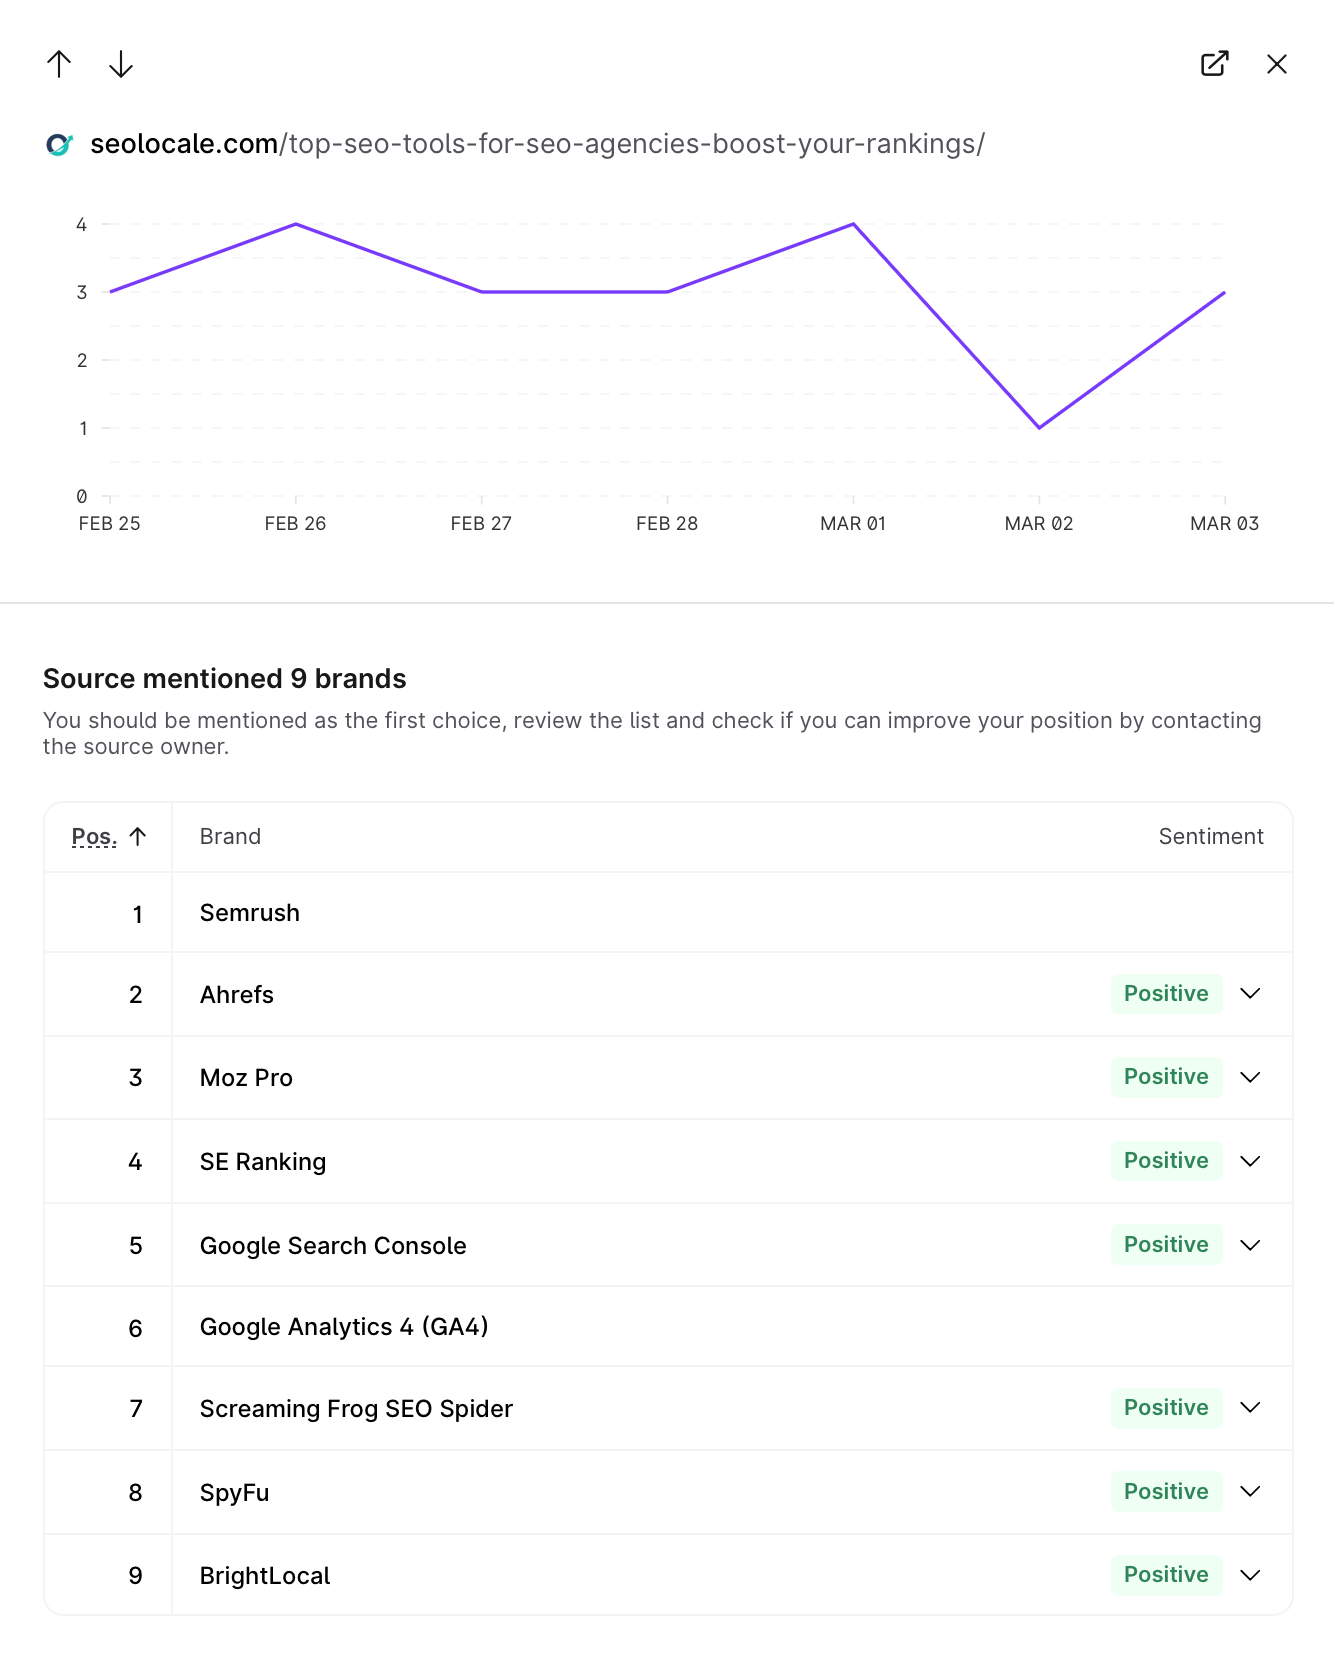The image size is (1334, 1654).
Task: Sort table by Pos. column
Action: (x=94, y=837)
